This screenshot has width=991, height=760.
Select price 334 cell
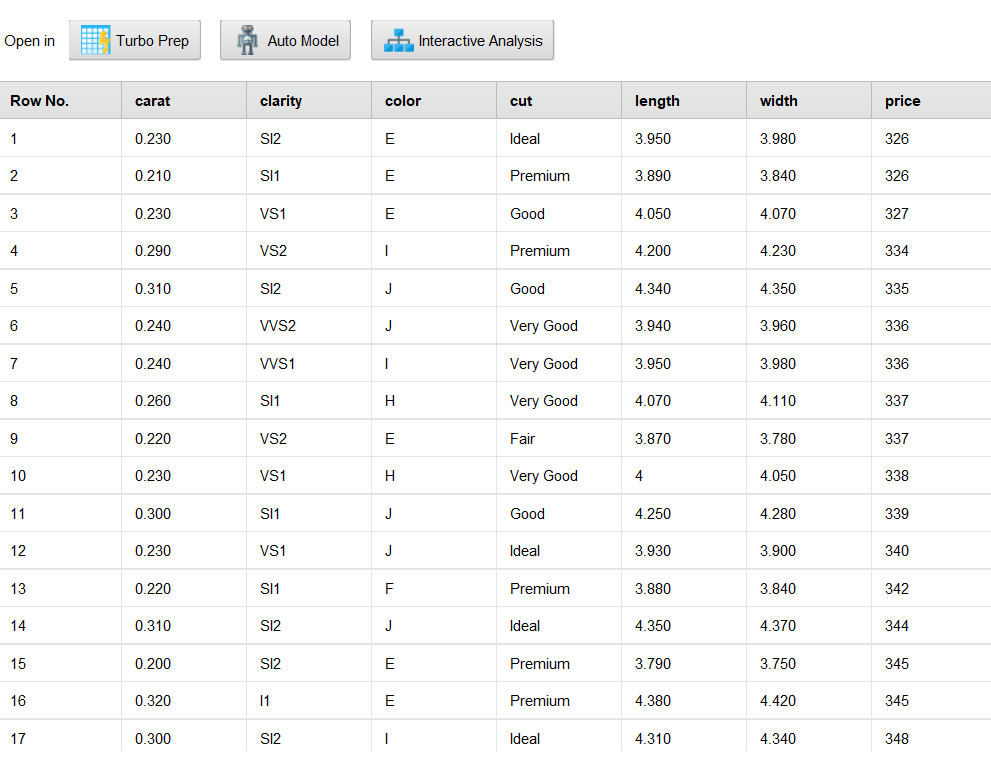pos(932,251)
